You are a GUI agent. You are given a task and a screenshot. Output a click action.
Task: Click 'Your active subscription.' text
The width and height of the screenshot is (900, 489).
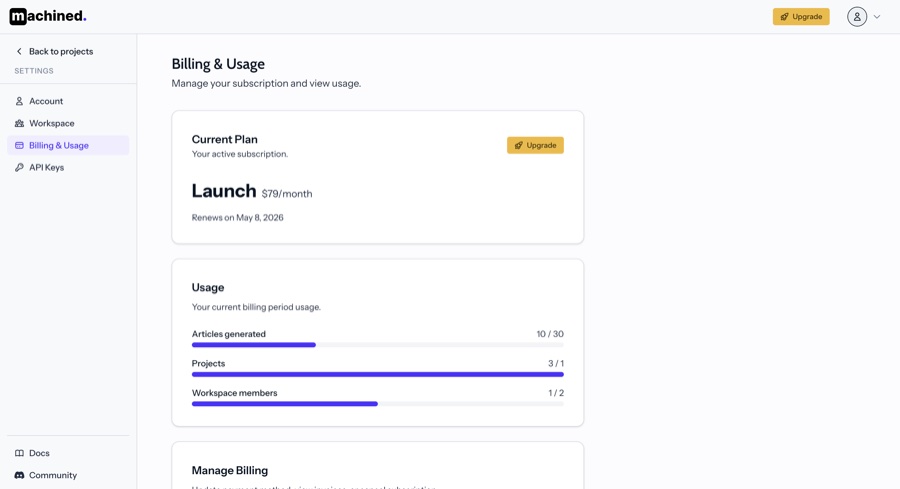tap(240, 154)
